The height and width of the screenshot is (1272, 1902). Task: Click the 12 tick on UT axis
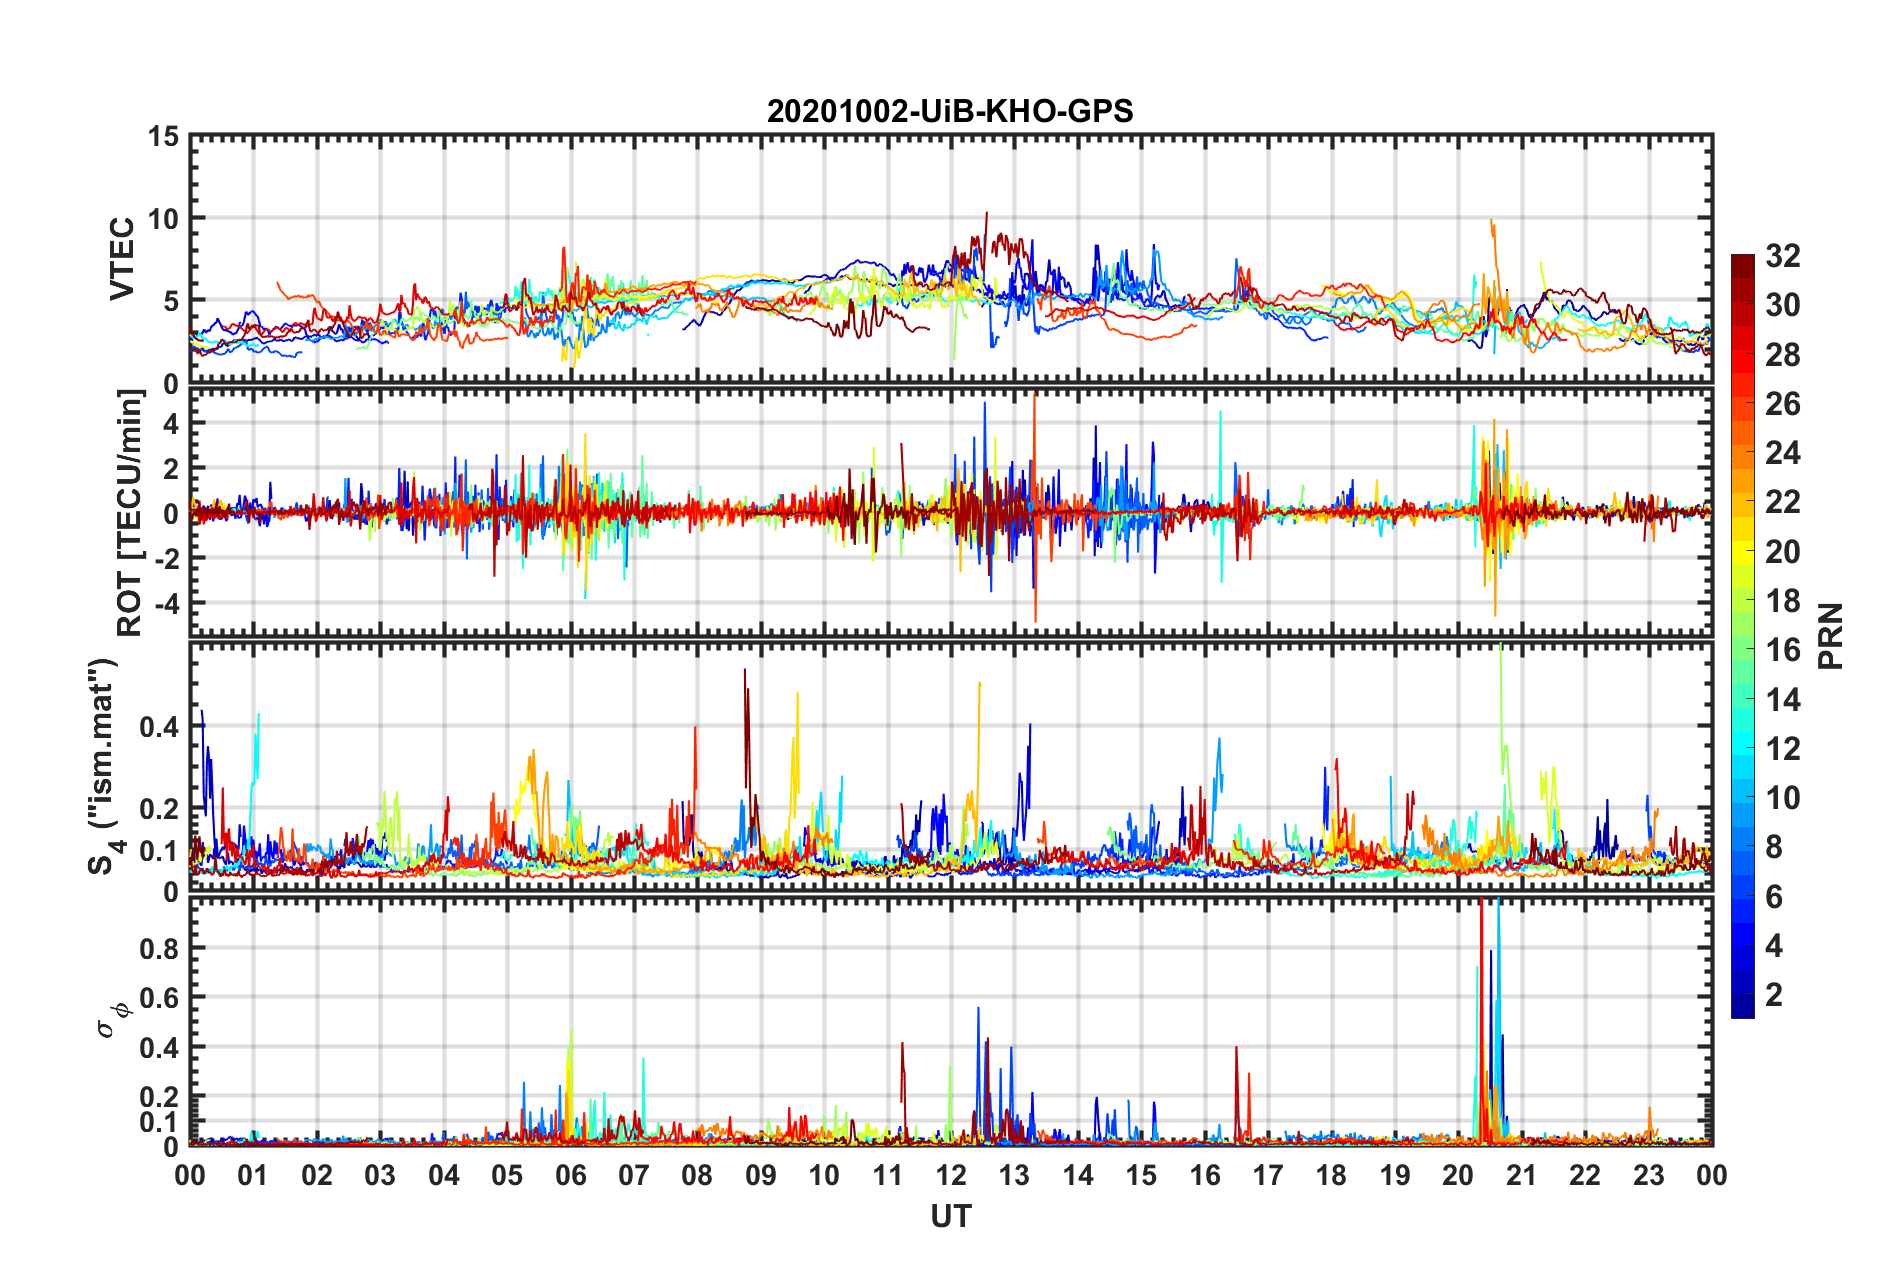coord(950,1175)
